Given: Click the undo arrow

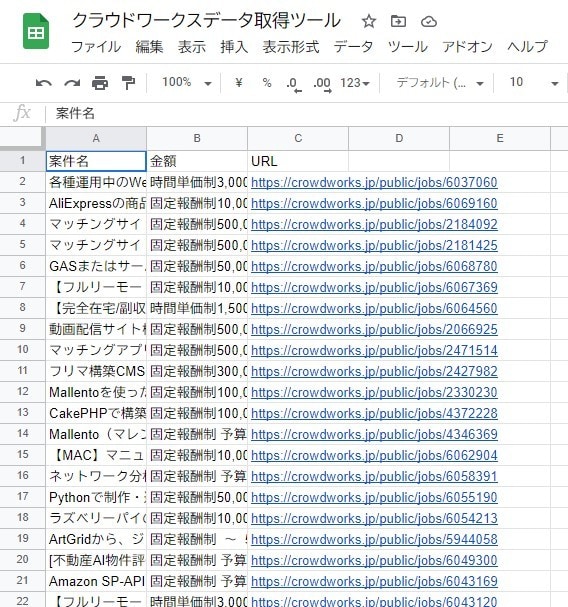Looking at the screenshot, I should tap(43, 83).
